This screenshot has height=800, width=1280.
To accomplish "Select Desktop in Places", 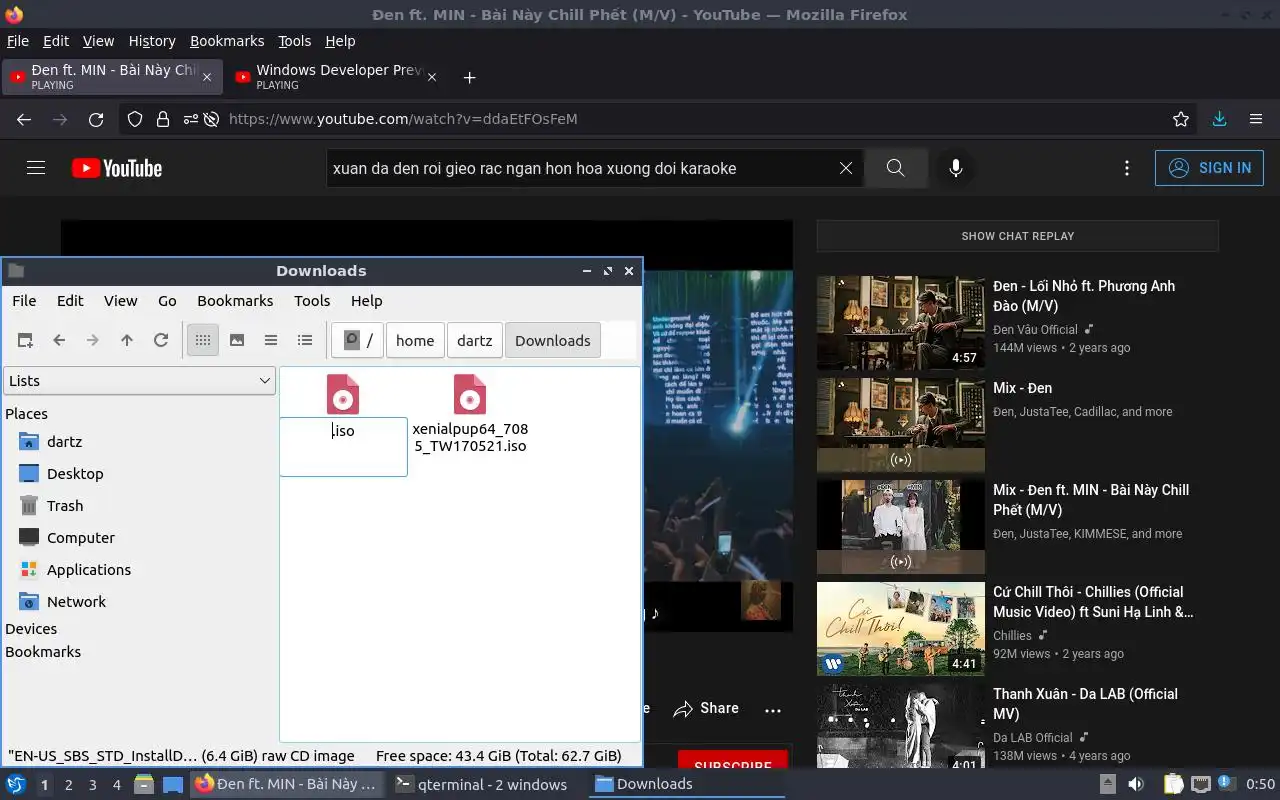I will click(x=75, y=474).
